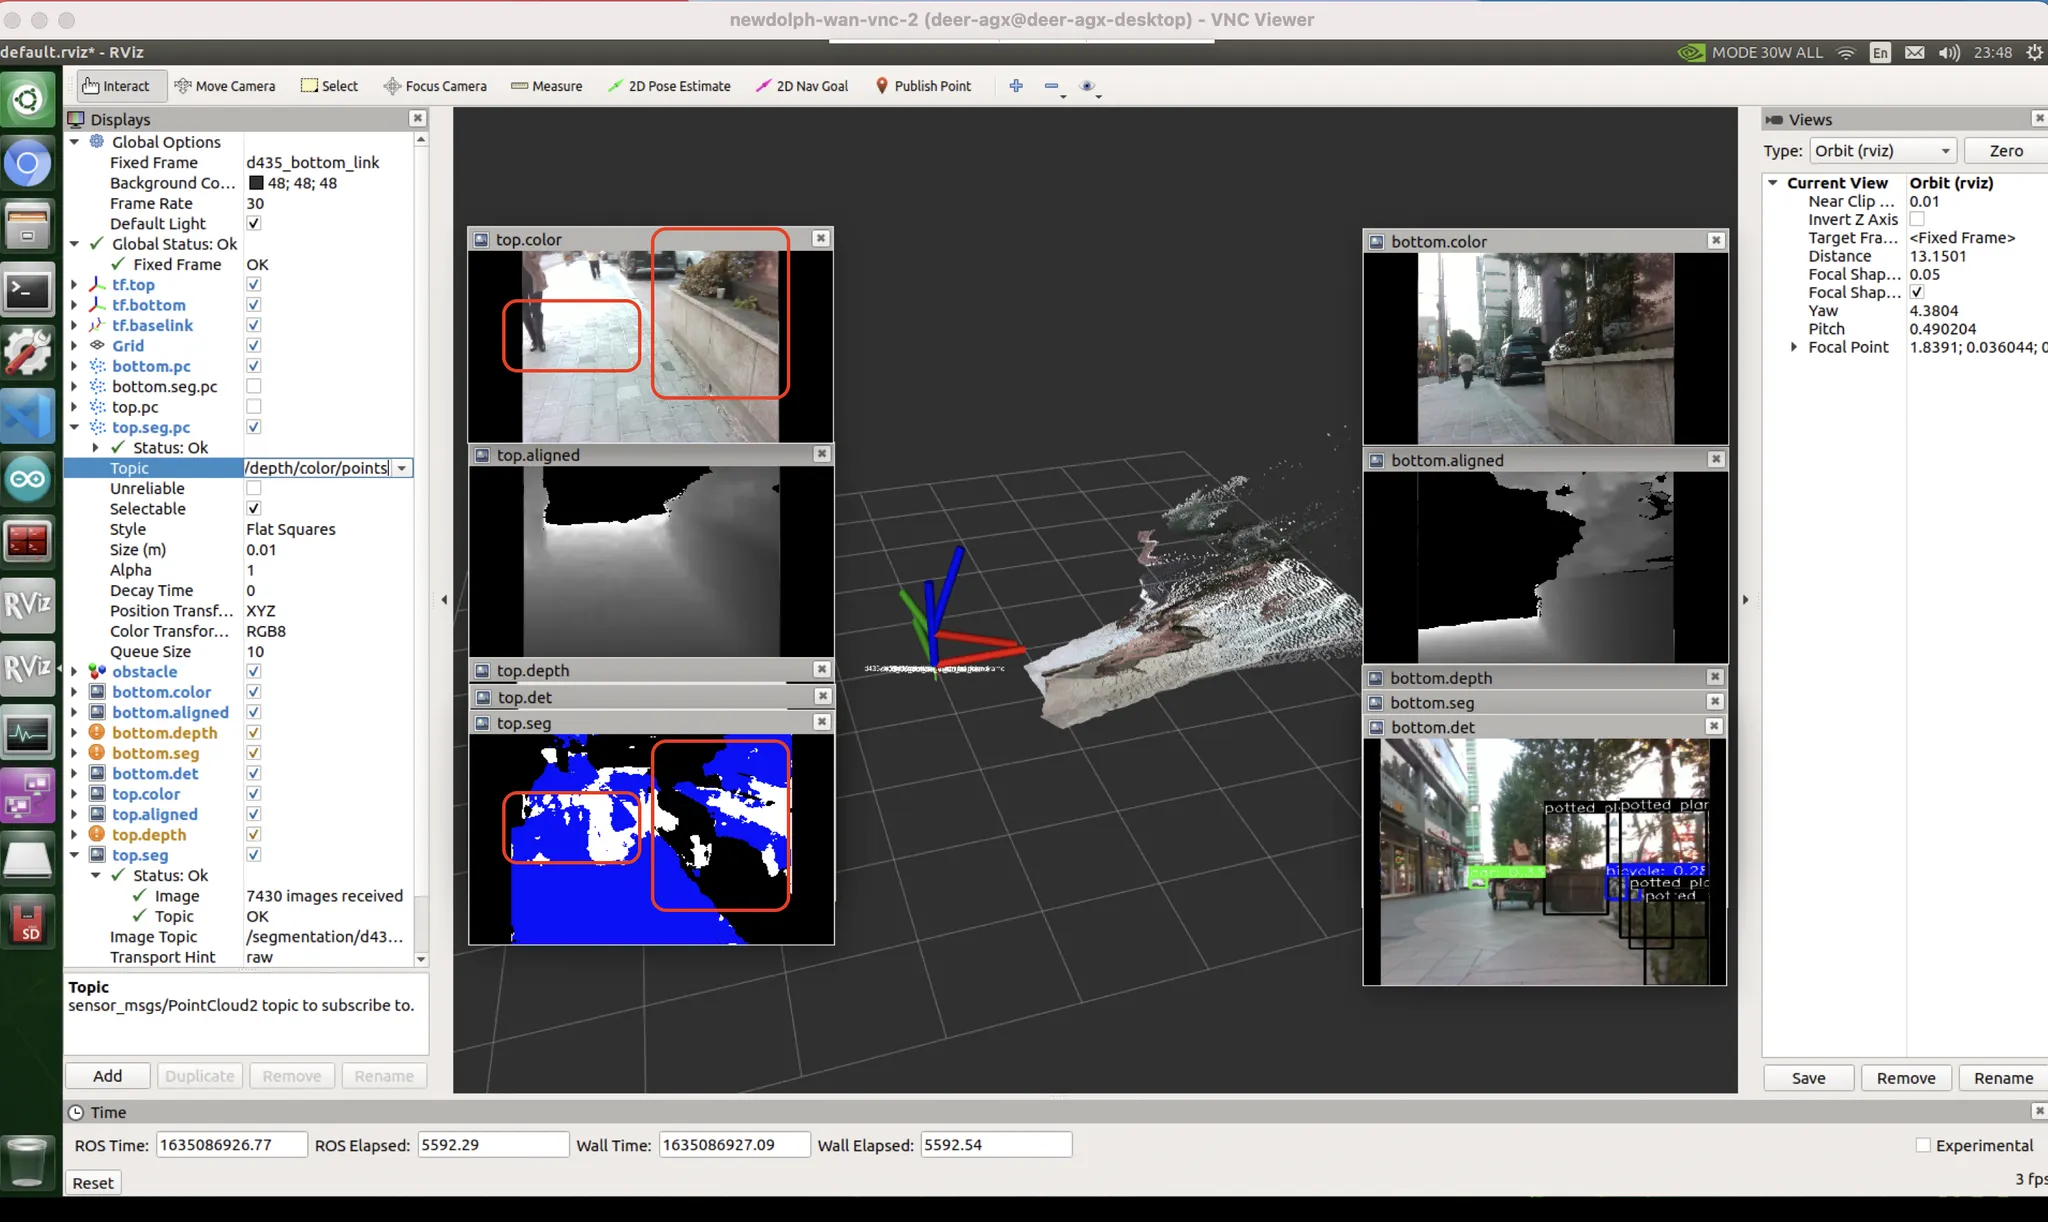
Task: Enable the bottom.seg.pc display checkbox
Action: tap(254, 386)
